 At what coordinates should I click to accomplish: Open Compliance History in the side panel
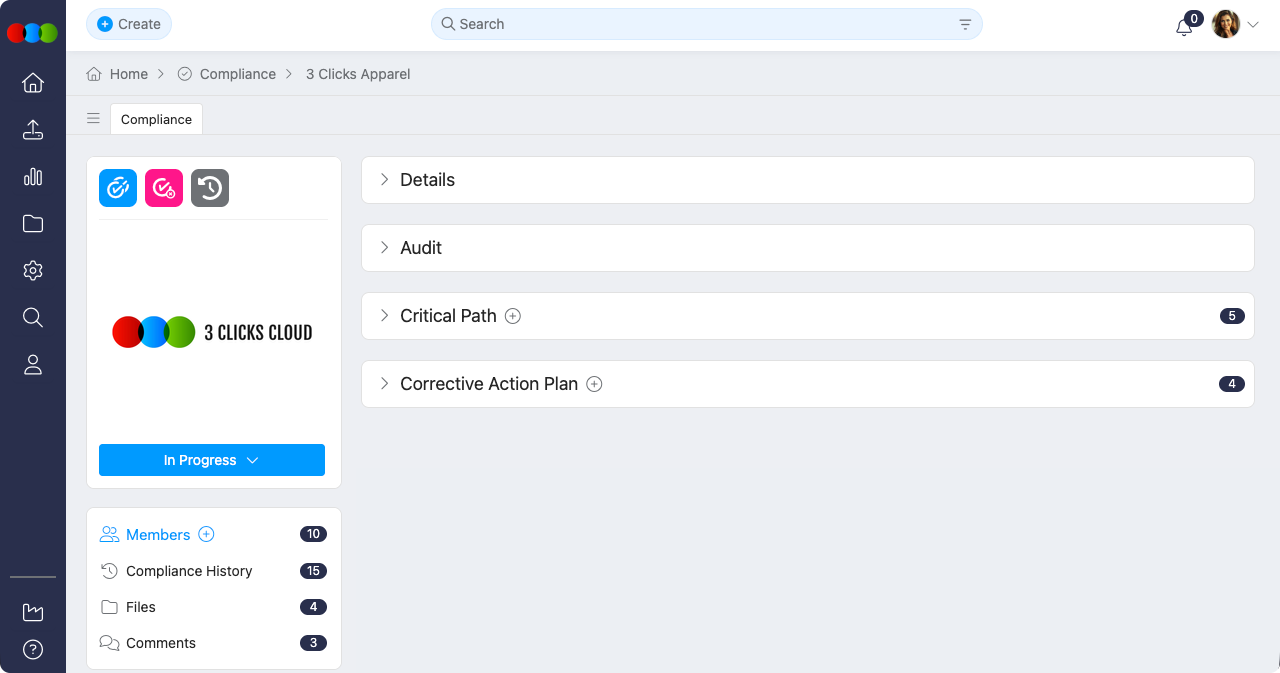189,571
